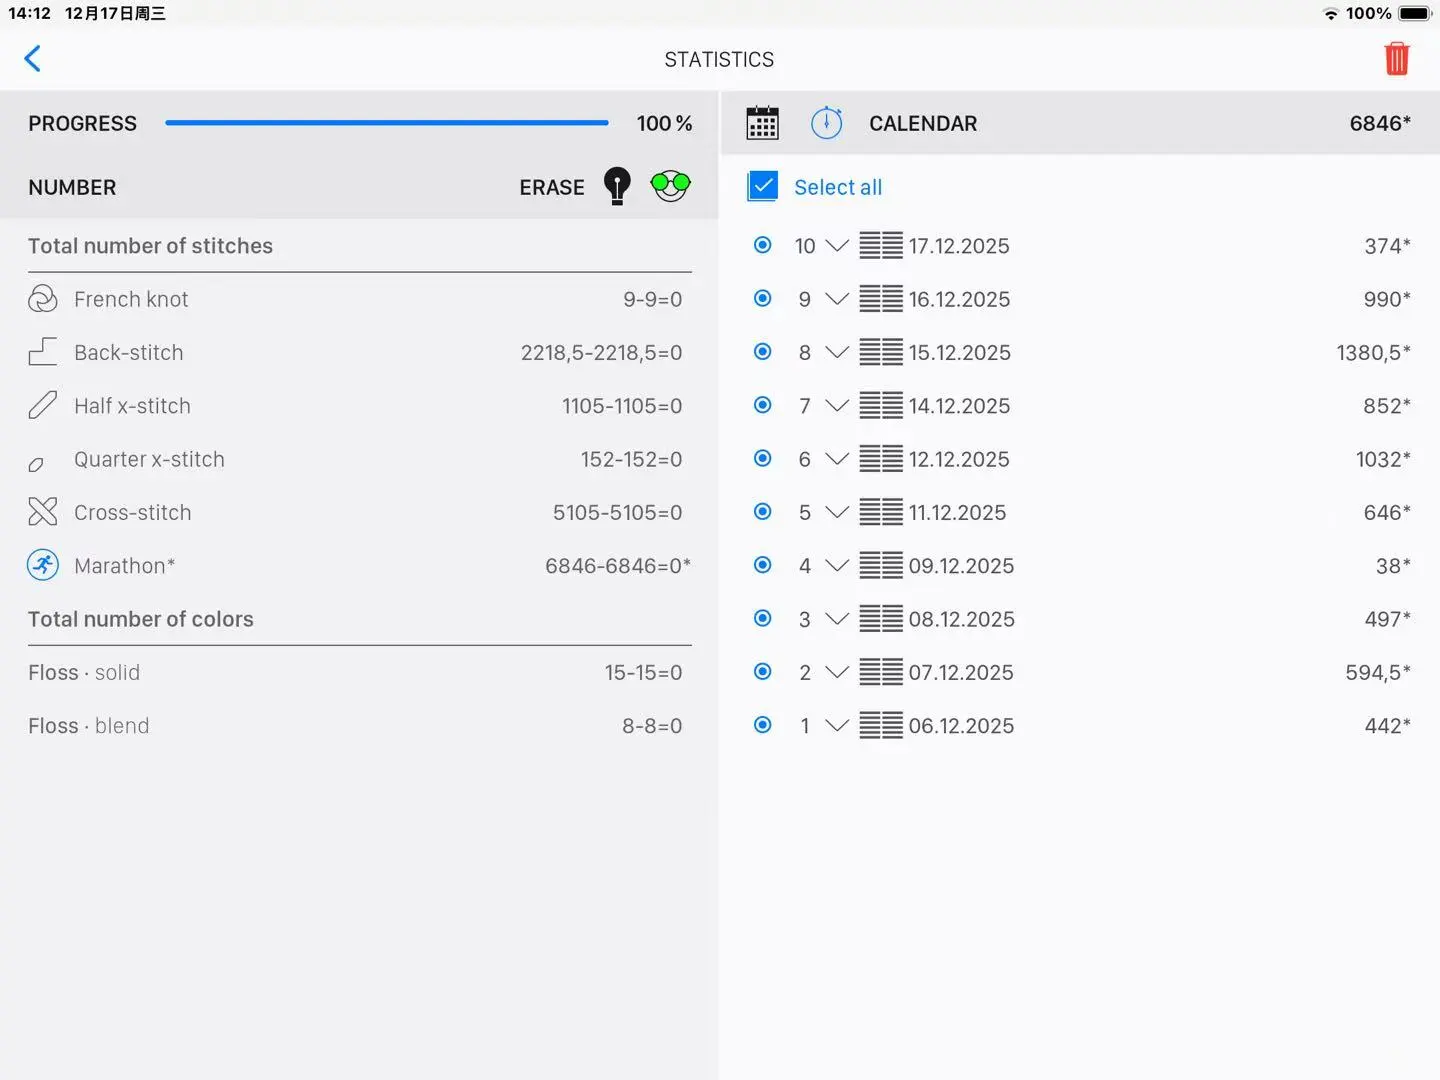
Task: Toggle radio button for session 9
Action: 763,298
